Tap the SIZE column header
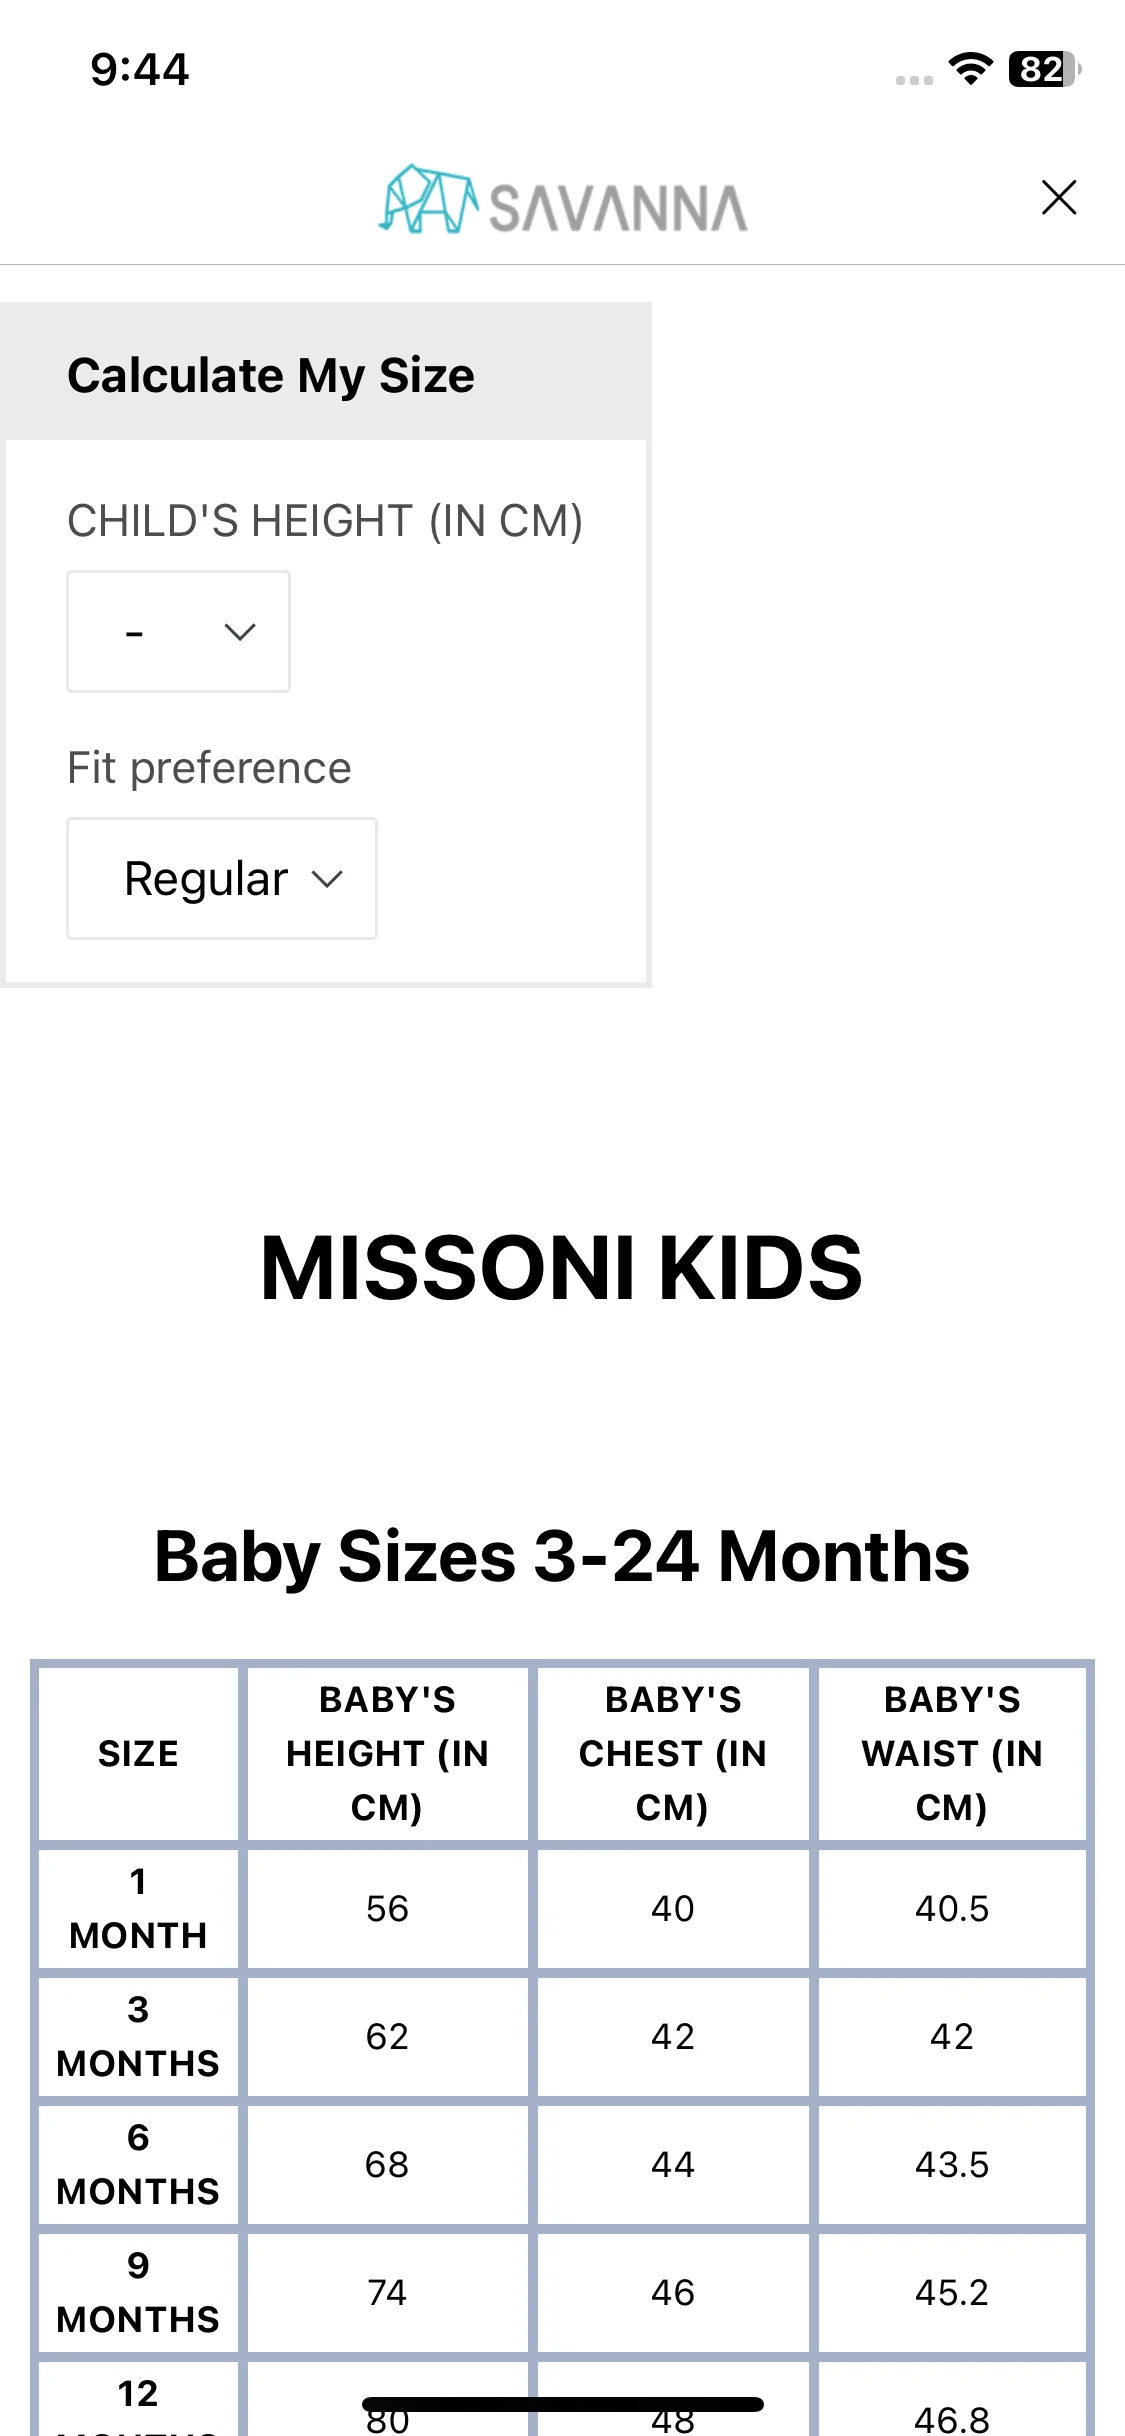 138,1753
